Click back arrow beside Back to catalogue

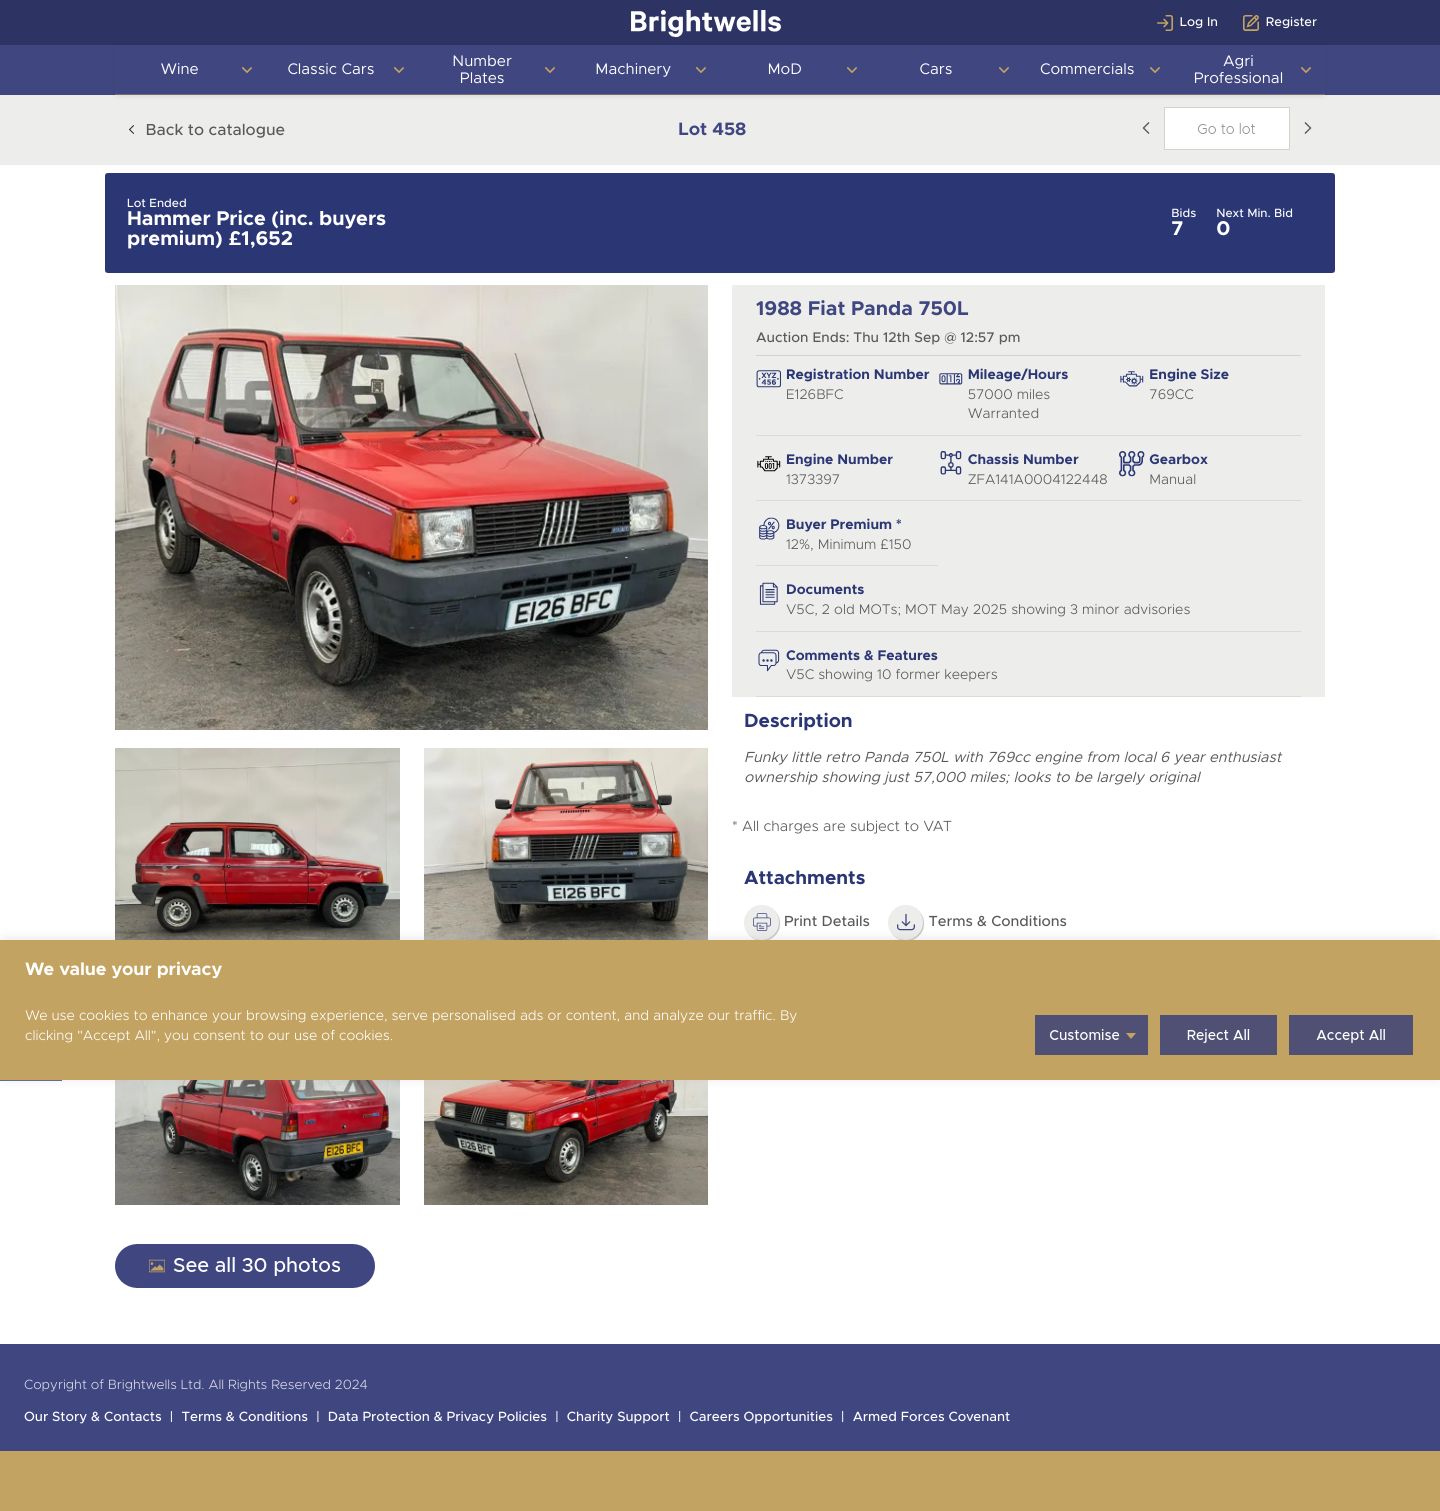(131, 129)
